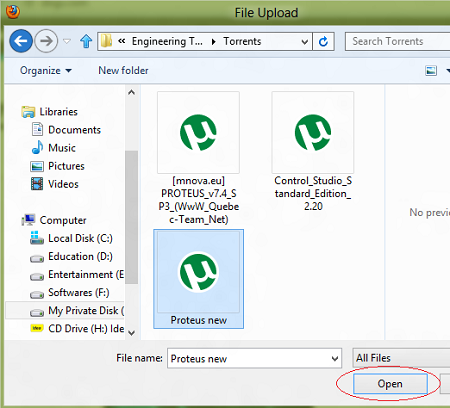This screenshot has width=450, height=408.
Task: Click the Computer monitor icon
Action: pos(29,220)
